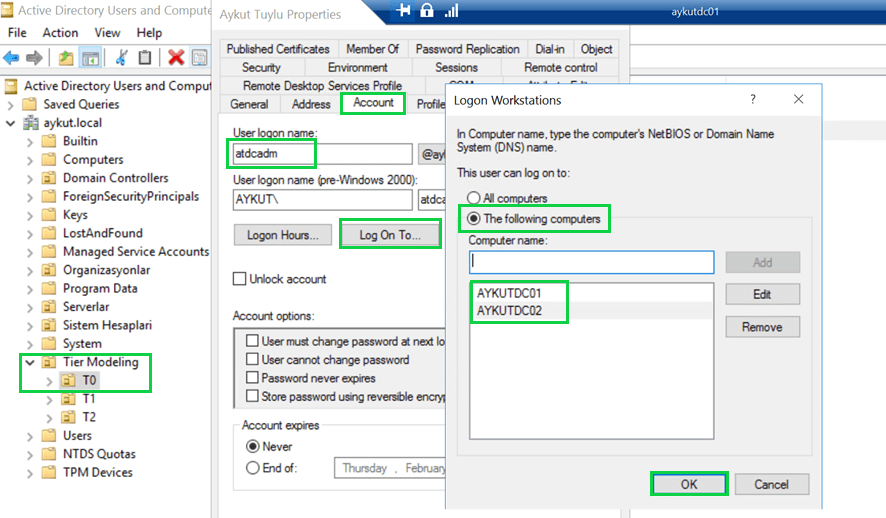Confirm with the OK button
Screen dimensions: 886x518
tap(689, 484)
